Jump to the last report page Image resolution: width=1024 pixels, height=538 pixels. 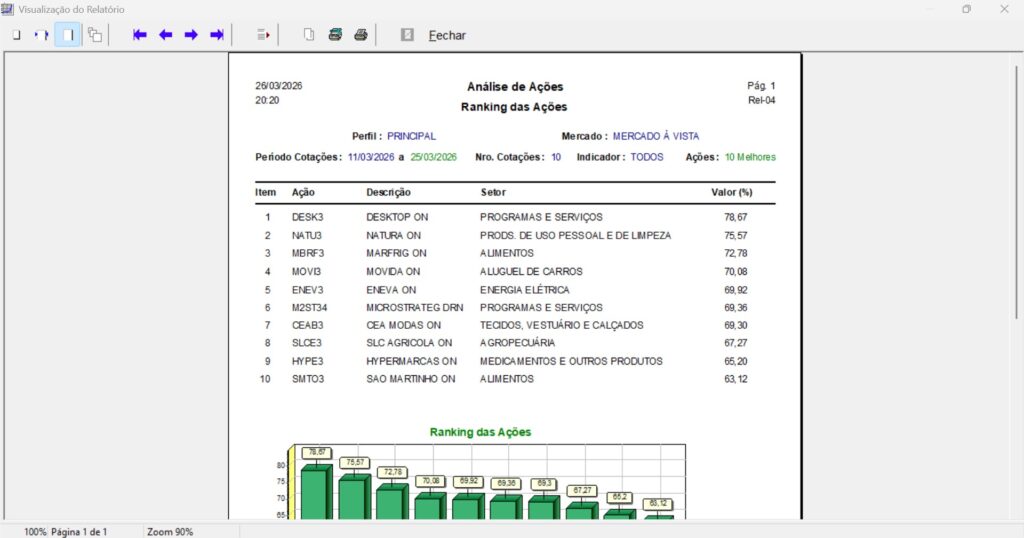(x=216, y=35)
